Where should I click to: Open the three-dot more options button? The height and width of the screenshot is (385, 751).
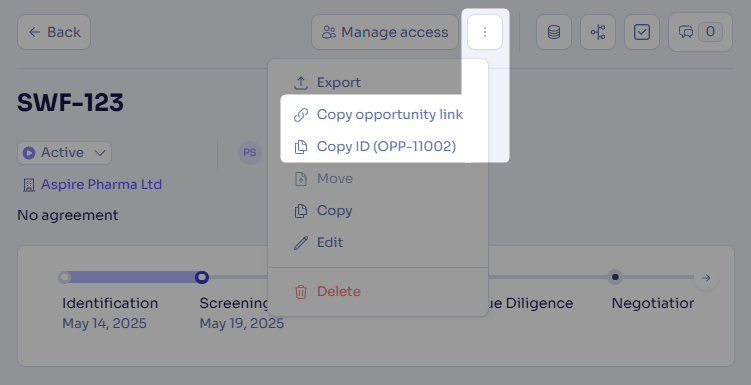pyautogui.click(x=485, y=32)
